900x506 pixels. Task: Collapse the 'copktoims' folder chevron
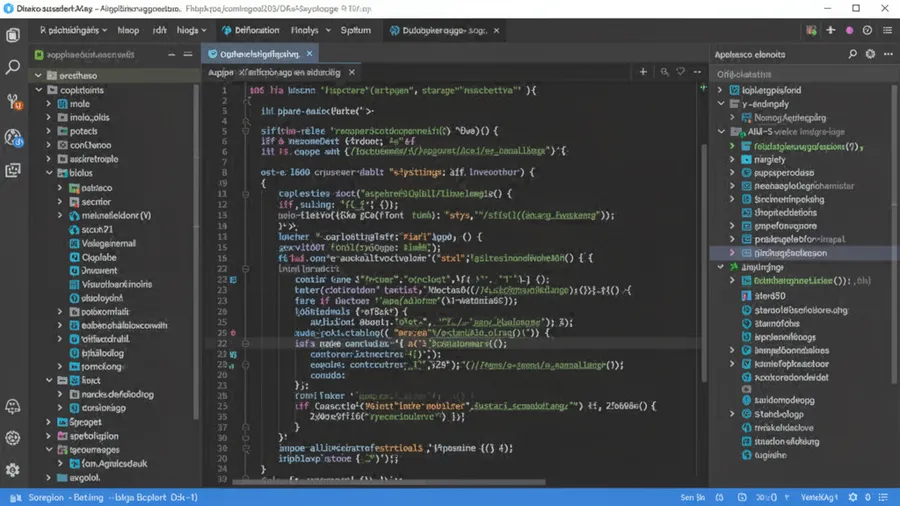38,90
